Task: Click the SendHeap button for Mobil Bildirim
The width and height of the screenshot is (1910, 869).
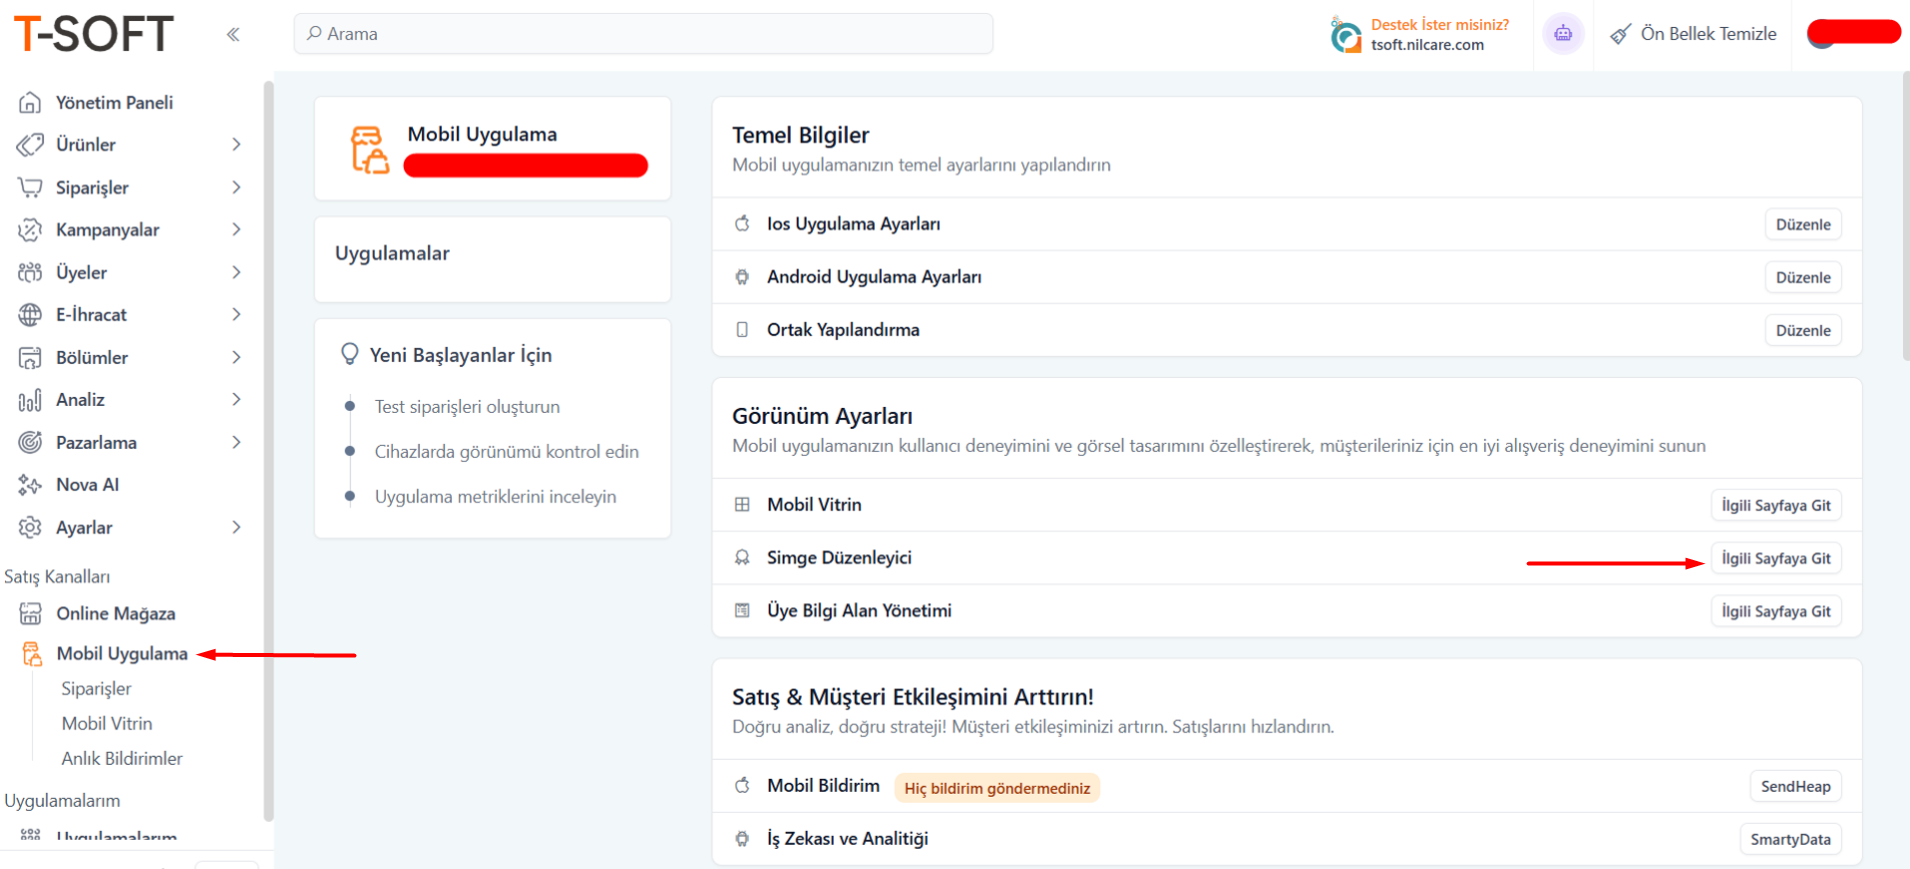Action: [1795, 787]
